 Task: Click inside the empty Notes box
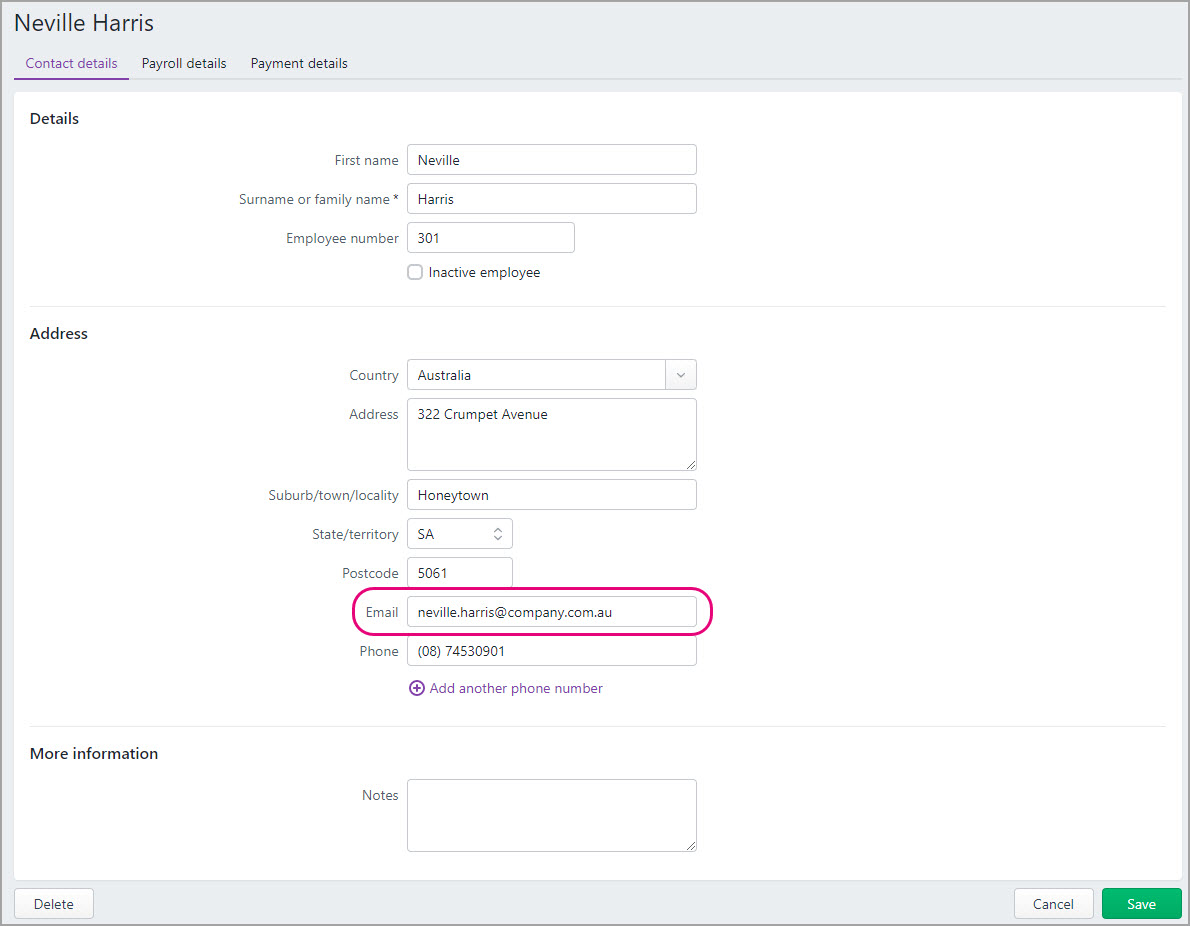551,814
